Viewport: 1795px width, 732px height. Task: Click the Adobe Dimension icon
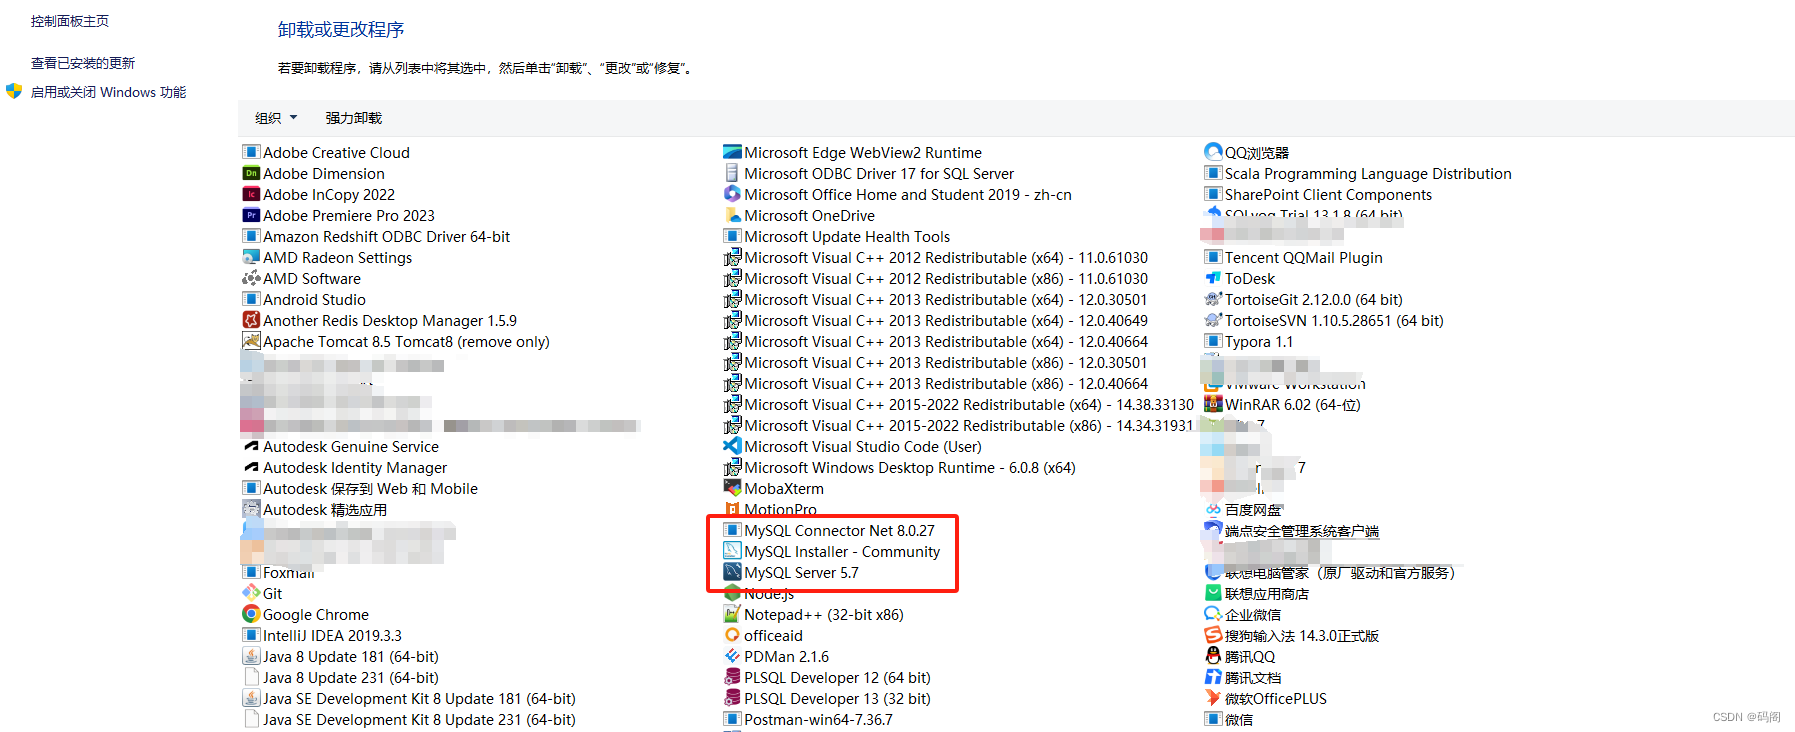251,173
